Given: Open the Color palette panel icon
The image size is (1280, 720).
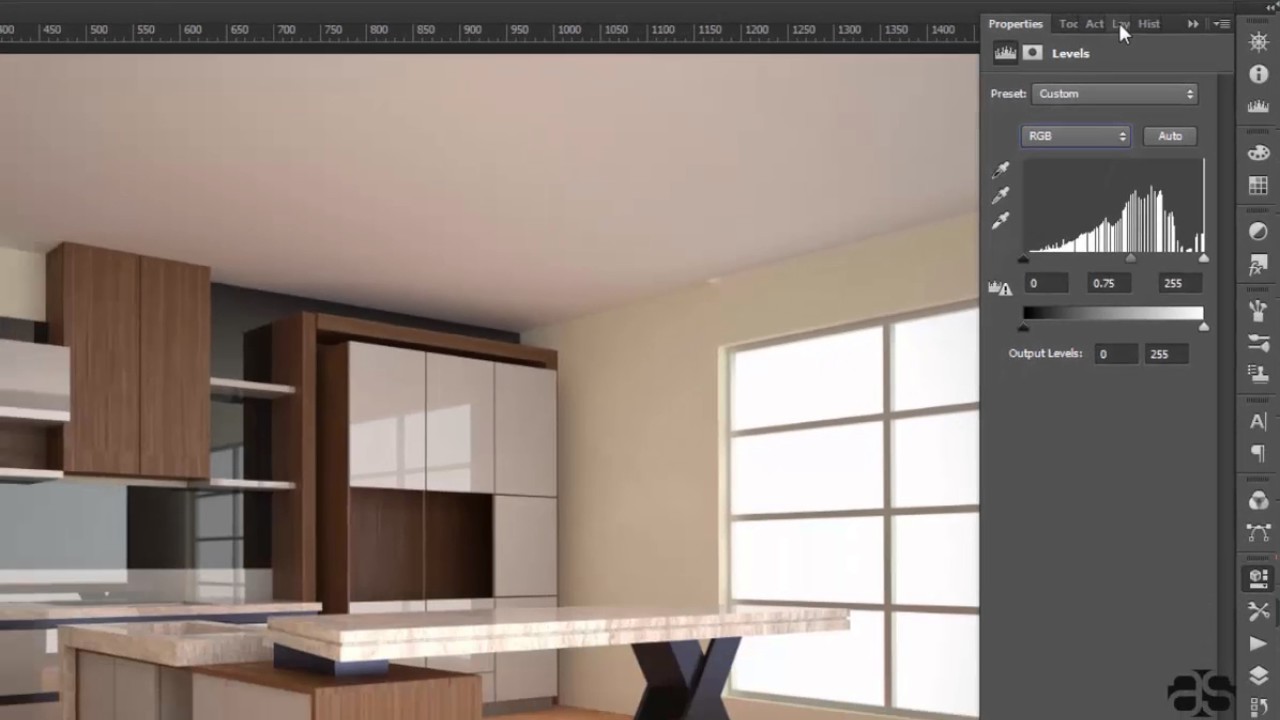Looking at the screenshot, I should 1258,153.
